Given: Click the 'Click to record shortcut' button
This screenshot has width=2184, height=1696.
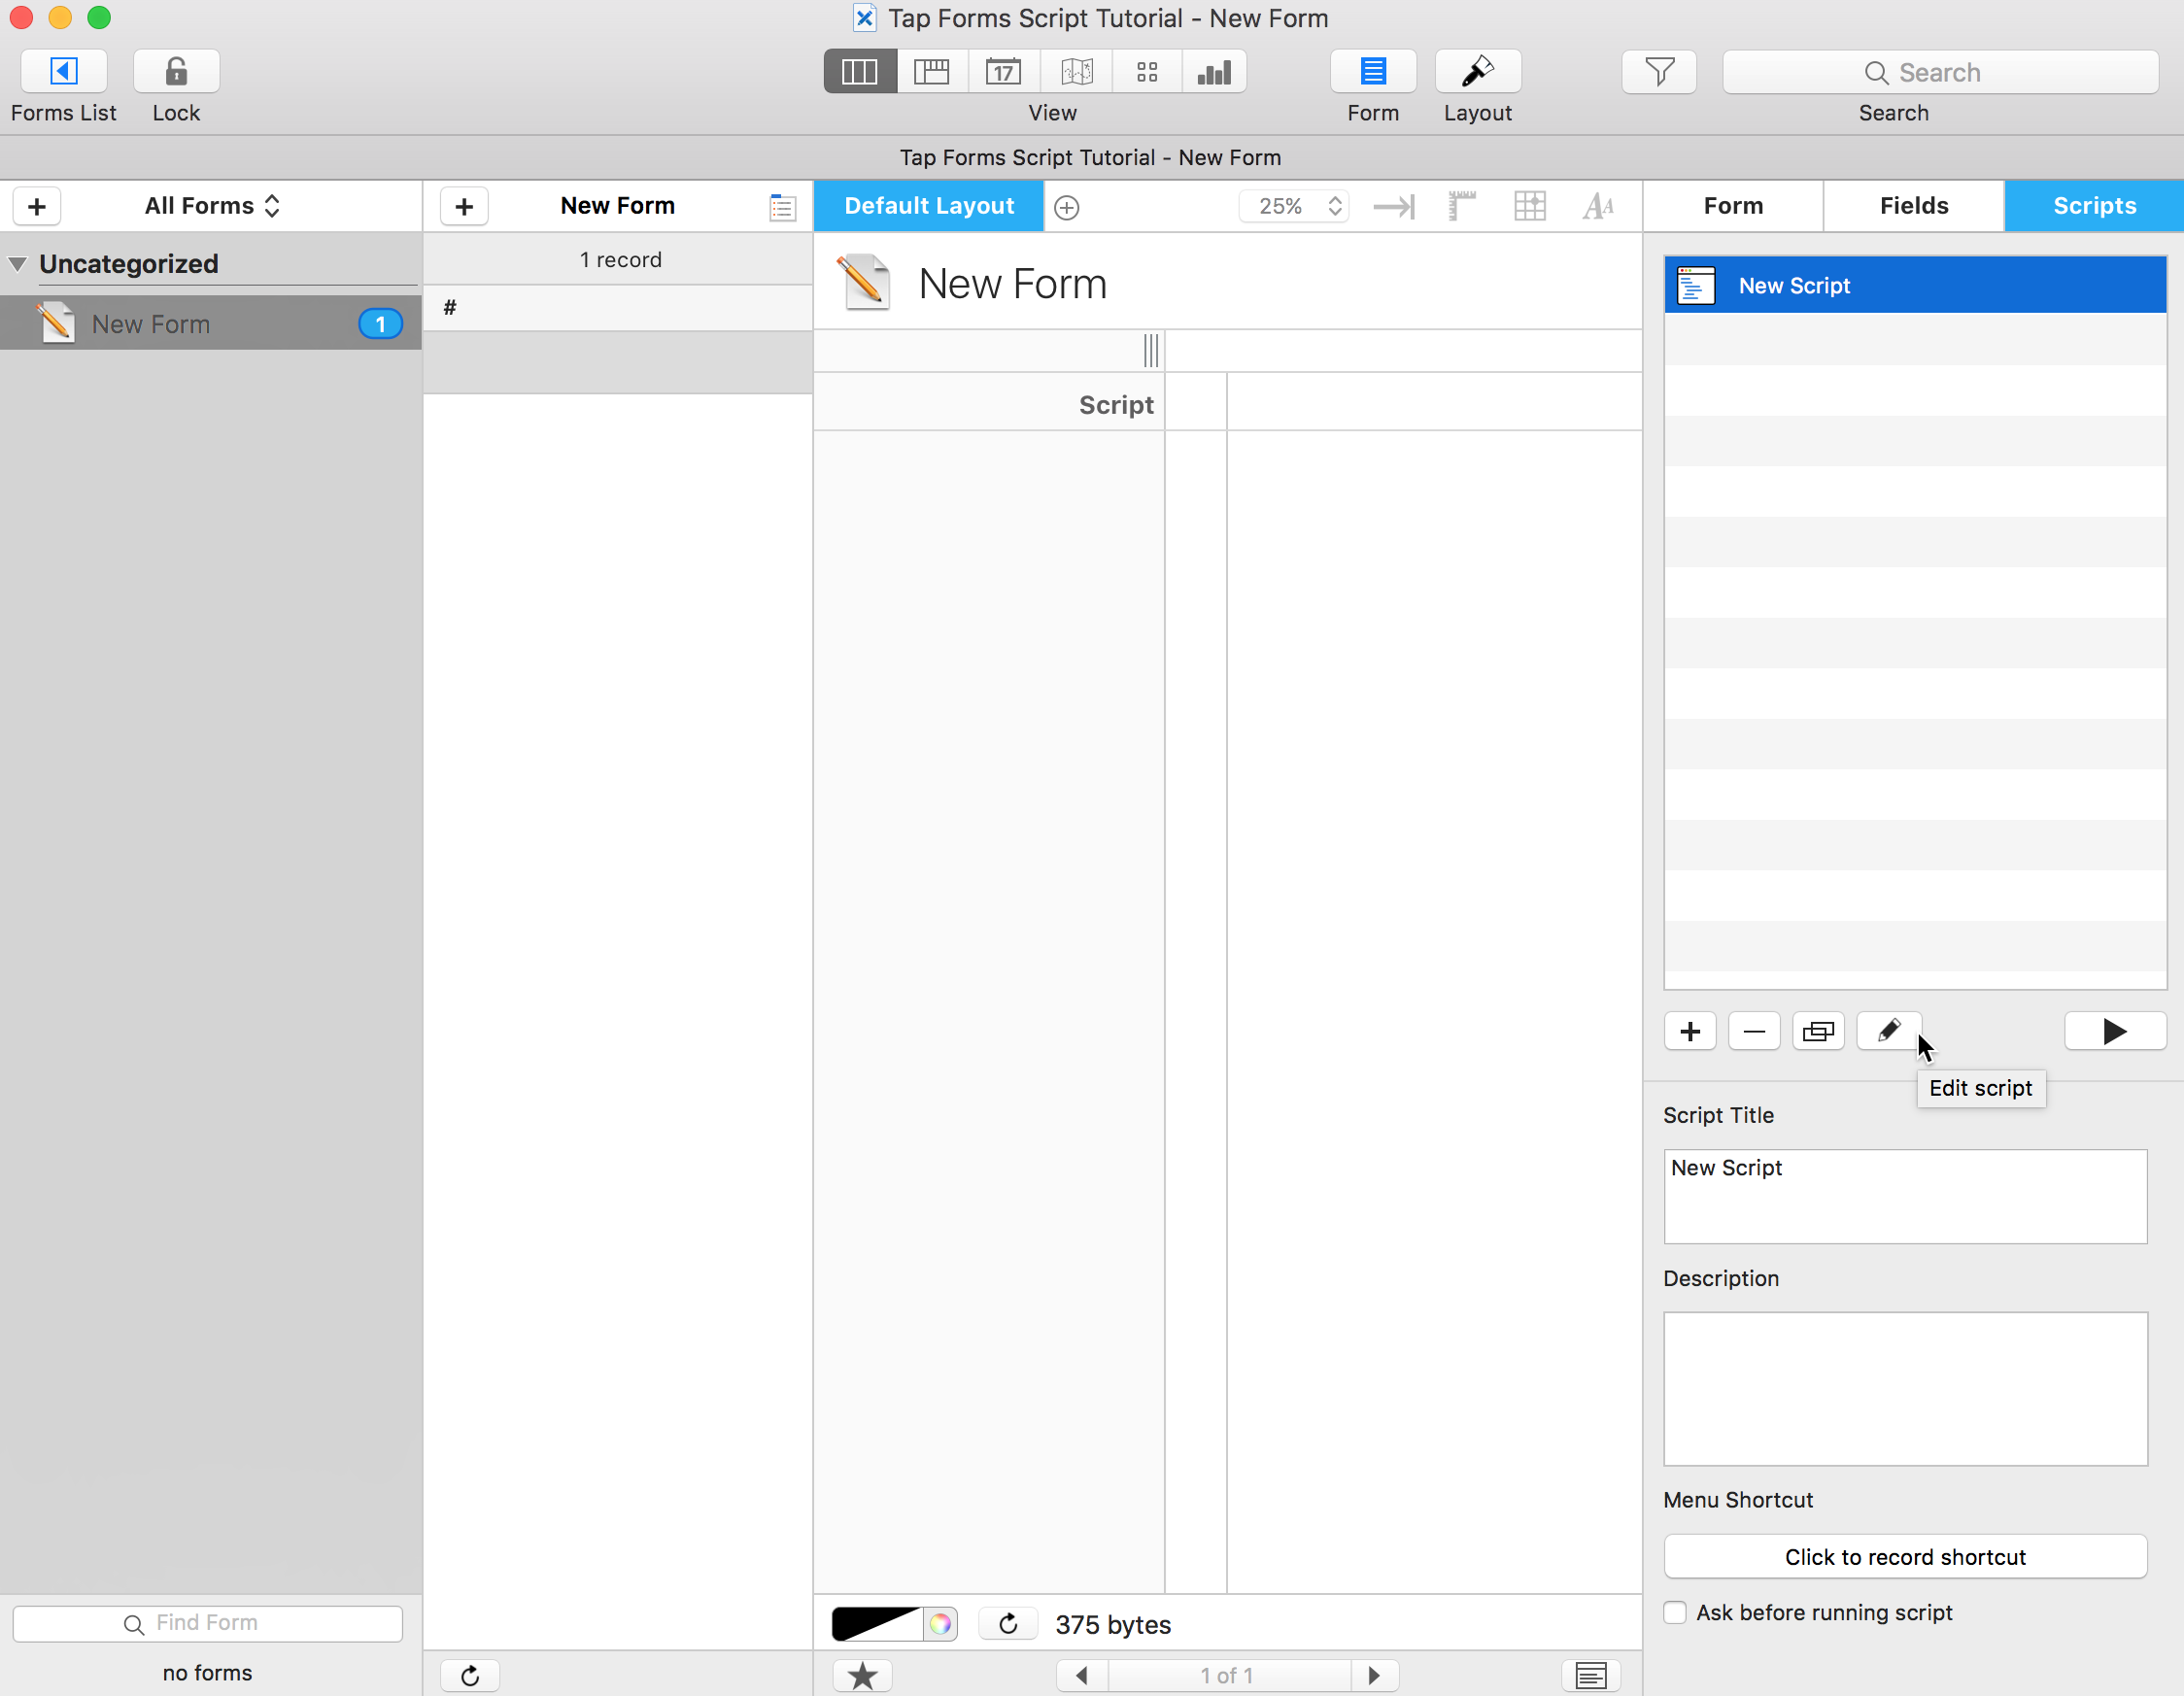Looking at the screenshot, I should [1904, 1557].
